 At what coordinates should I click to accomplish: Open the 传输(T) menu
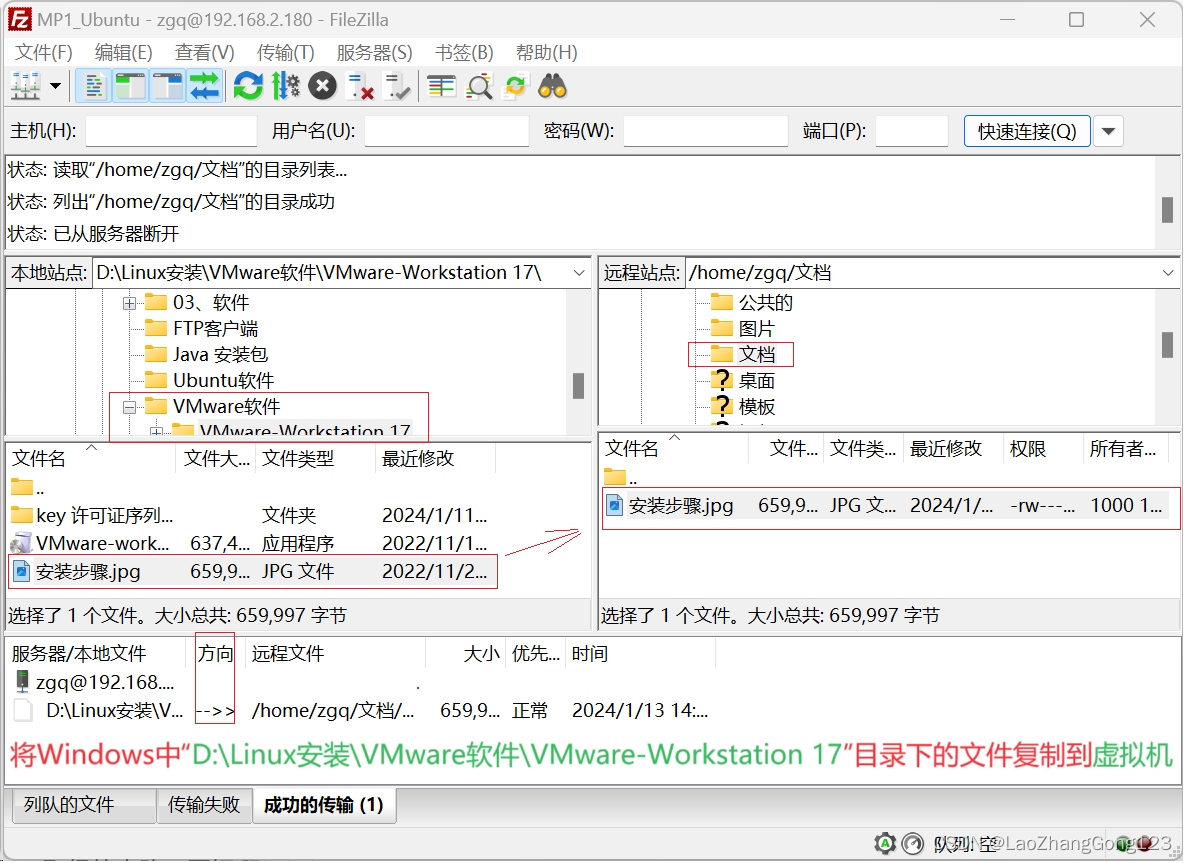click(x=285, y=52)
